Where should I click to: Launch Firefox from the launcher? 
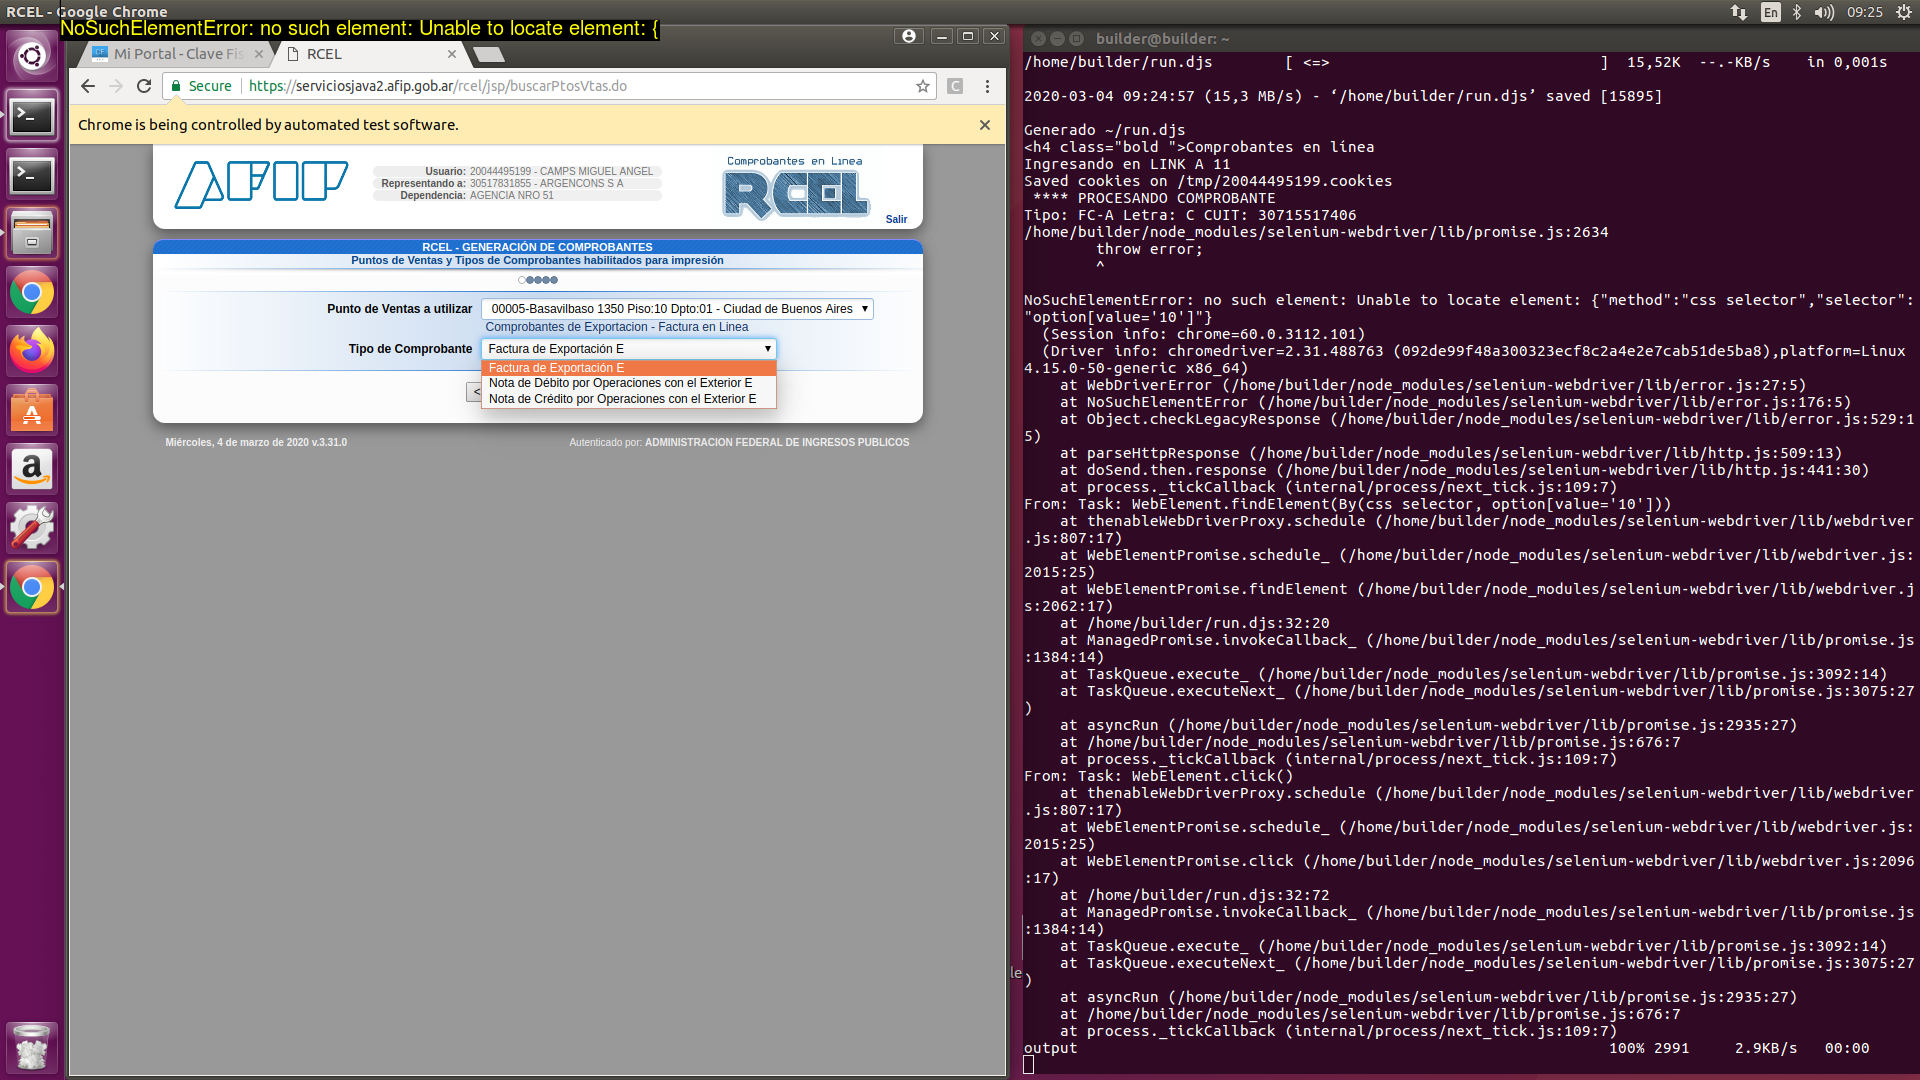32,351
